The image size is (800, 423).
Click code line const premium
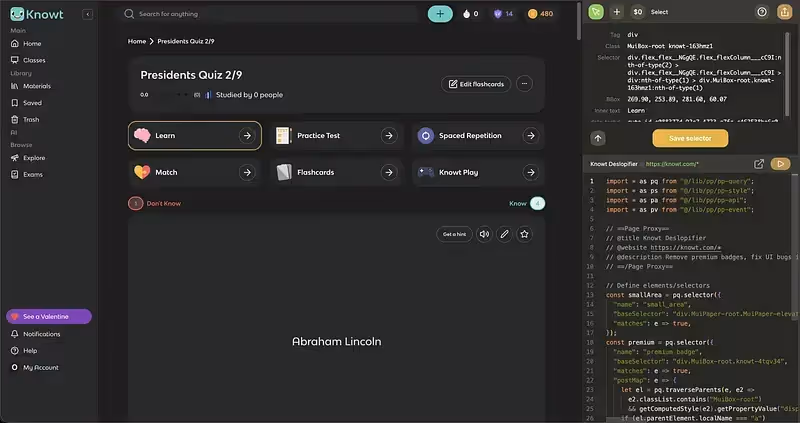point(660,342)
